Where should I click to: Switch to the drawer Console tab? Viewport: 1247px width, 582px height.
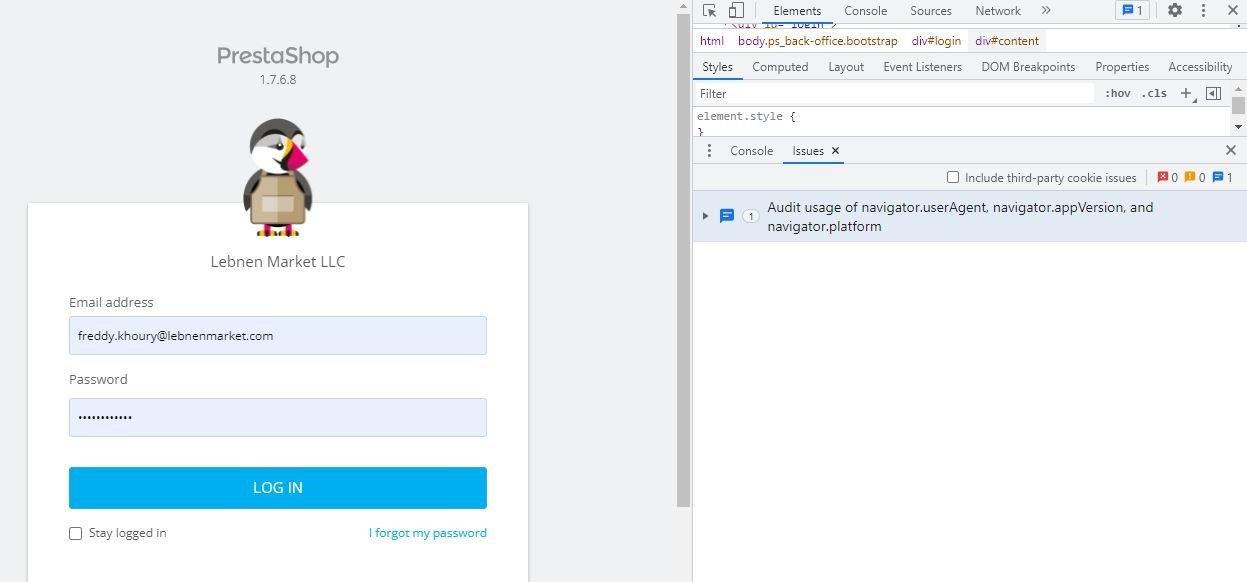pyautogui.click(x=751, y=151)
